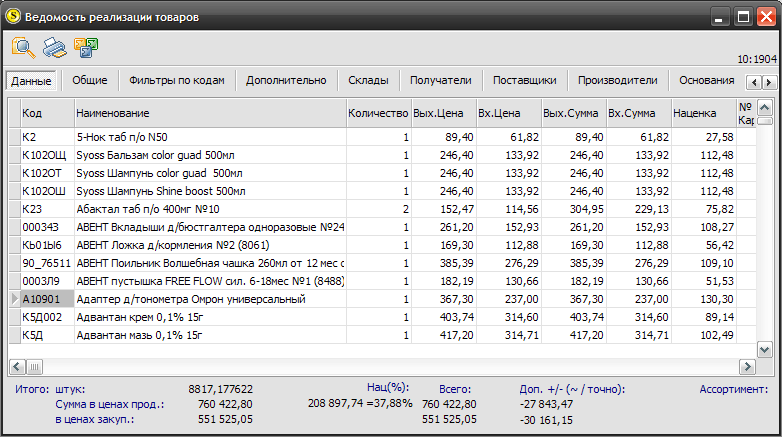Click code cell К23

pyautogui.click(x=47, y=209)
